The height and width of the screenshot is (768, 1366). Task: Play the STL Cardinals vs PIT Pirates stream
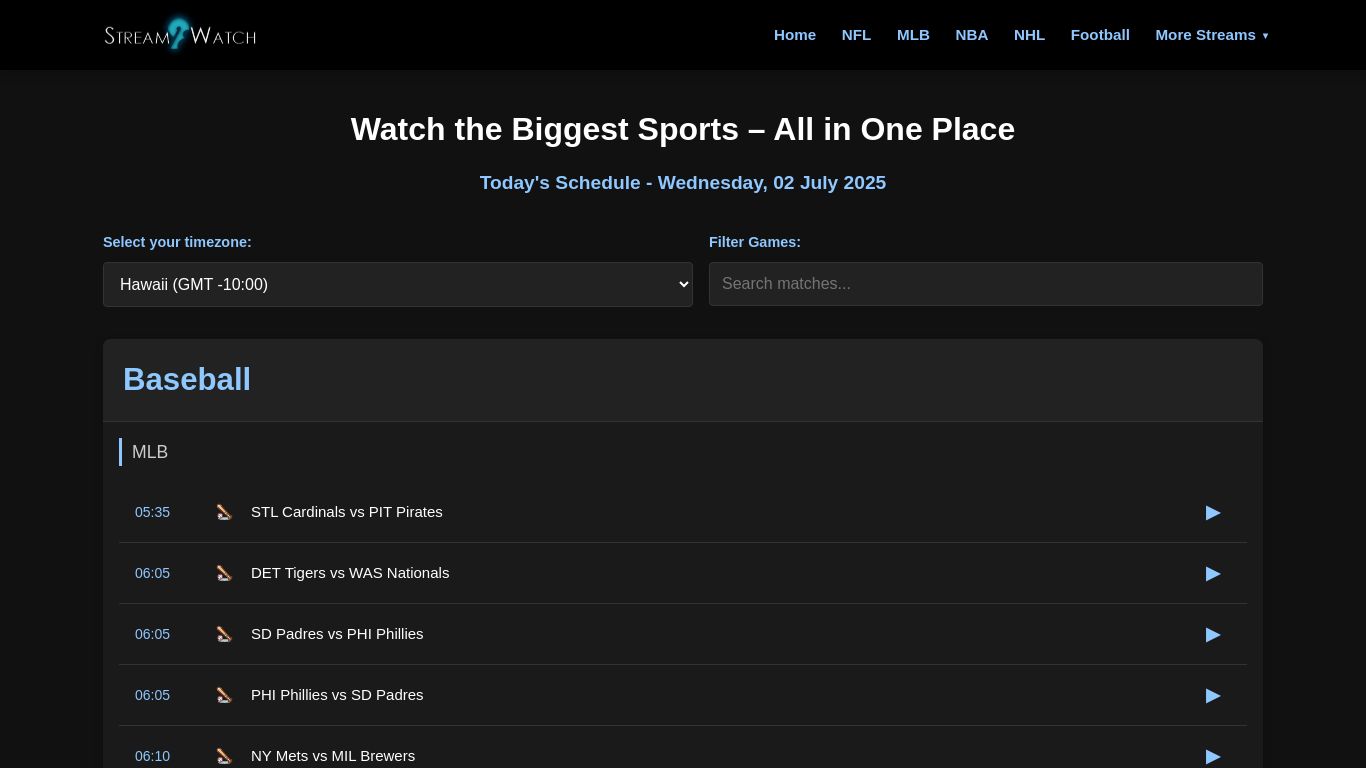1213,512
